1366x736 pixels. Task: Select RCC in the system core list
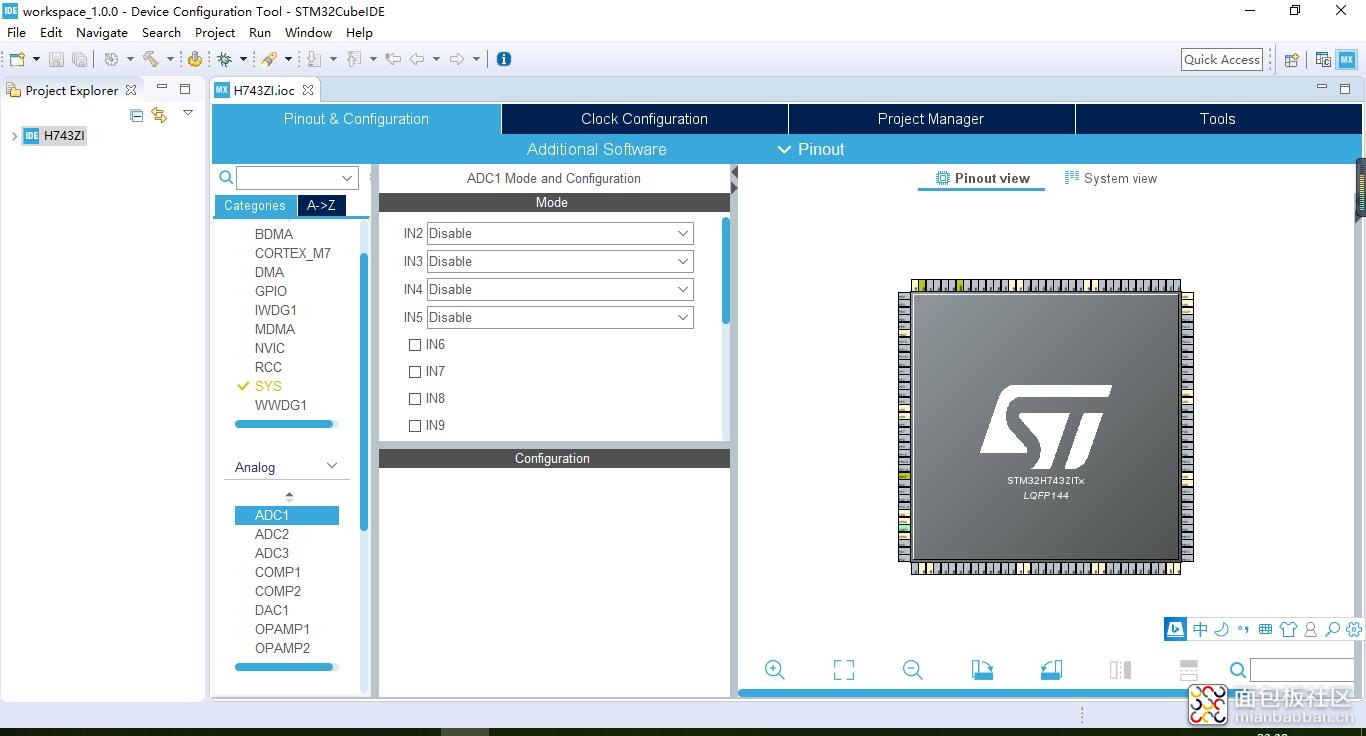click(x=268, y=367)
